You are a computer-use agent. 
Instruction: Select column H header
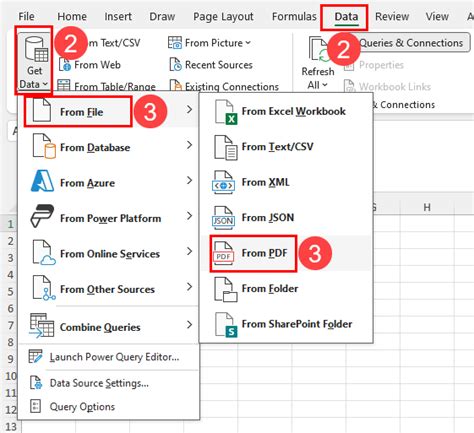coord(427,207)
